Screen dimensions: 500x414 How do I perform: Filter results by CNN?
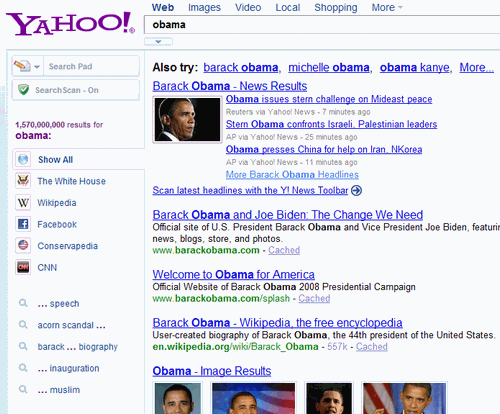coord(47,267)
